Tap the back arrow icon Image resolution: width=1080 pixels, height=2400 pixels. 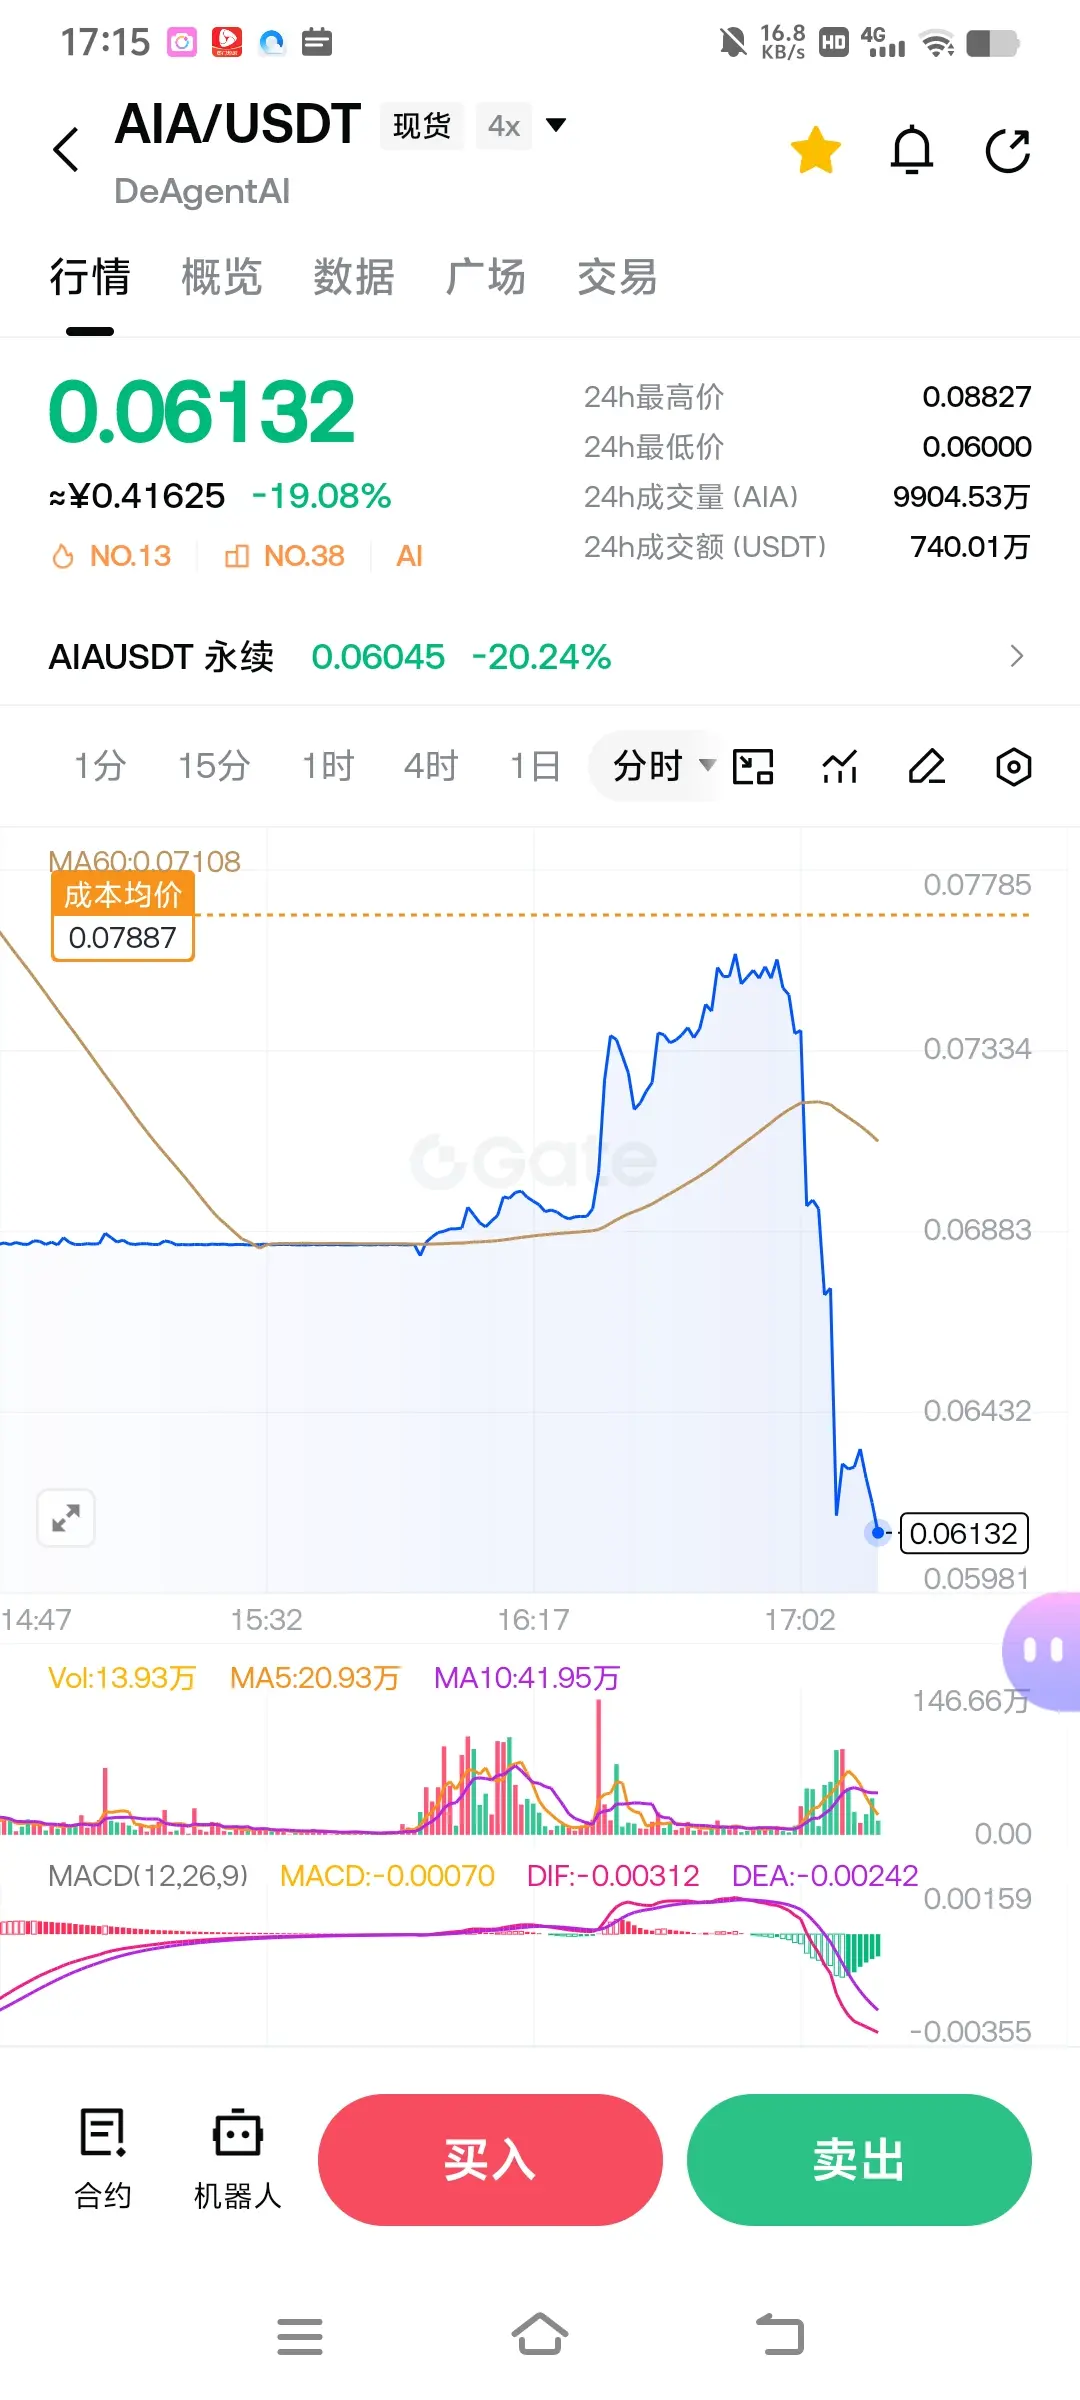[66, 150]
